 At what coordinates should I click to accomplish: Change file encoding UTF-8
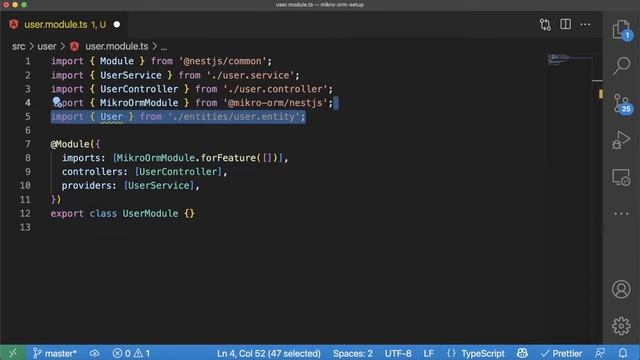[398, 353]
